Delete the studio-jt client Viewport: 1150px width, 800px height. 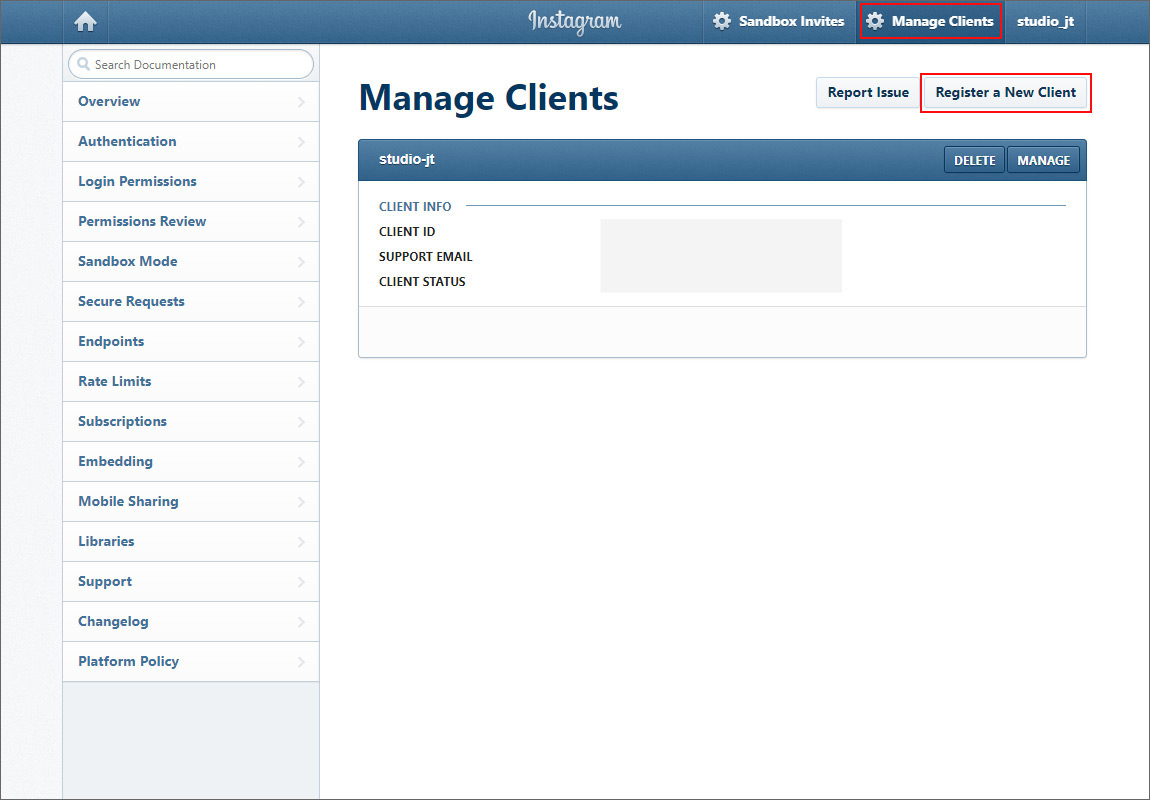tap(974, 160)
